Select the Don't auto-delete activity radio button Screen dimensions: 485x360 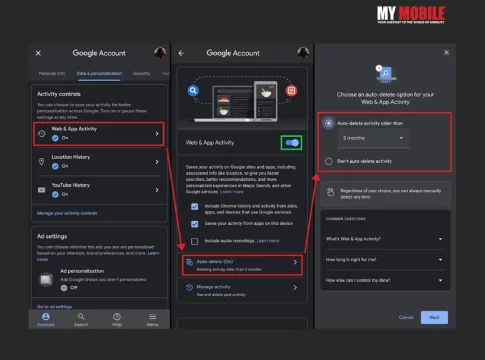coord(329,161)
